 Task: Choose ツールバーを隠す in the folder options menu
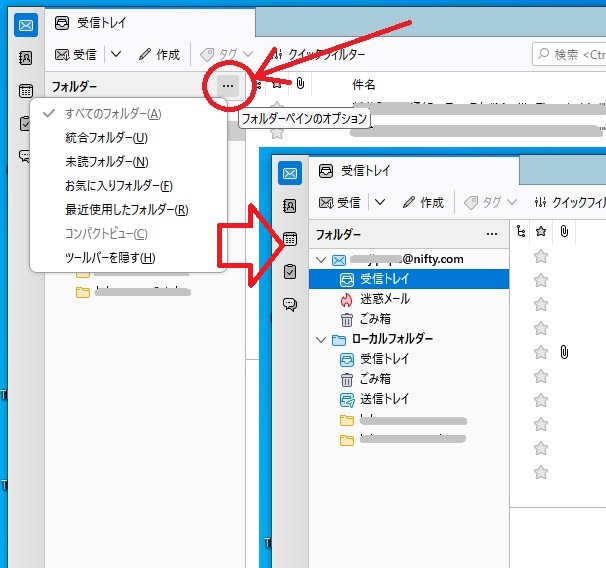pyautogui.click(x=110, y=258)
